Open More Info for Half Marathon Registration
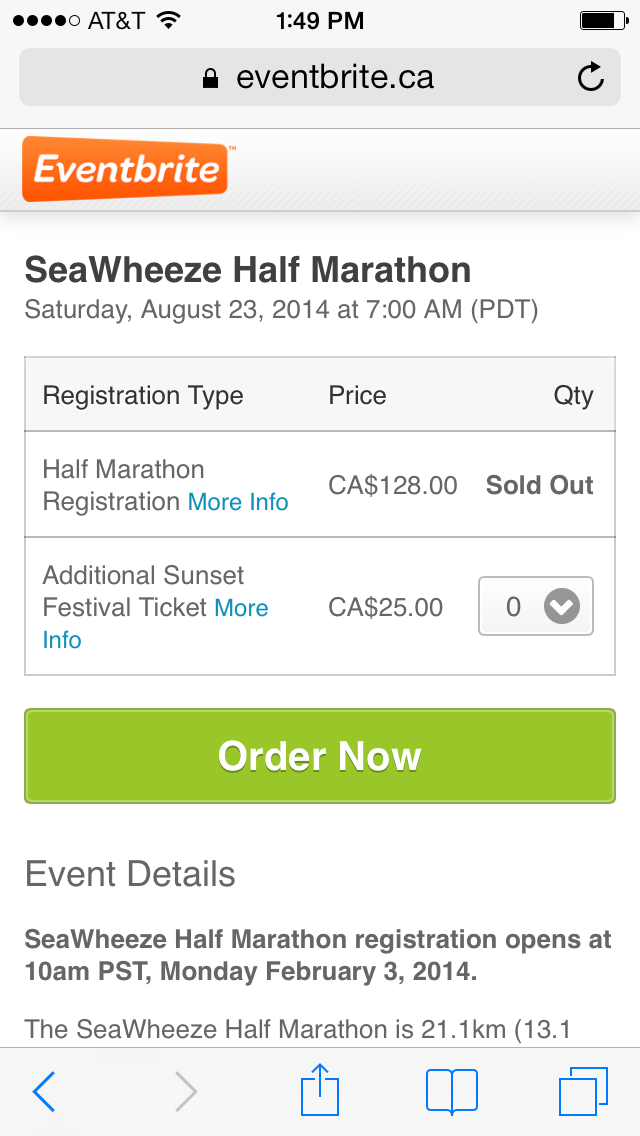The width and height of the screenshot is (640, 1136). (x=238, y=502)
